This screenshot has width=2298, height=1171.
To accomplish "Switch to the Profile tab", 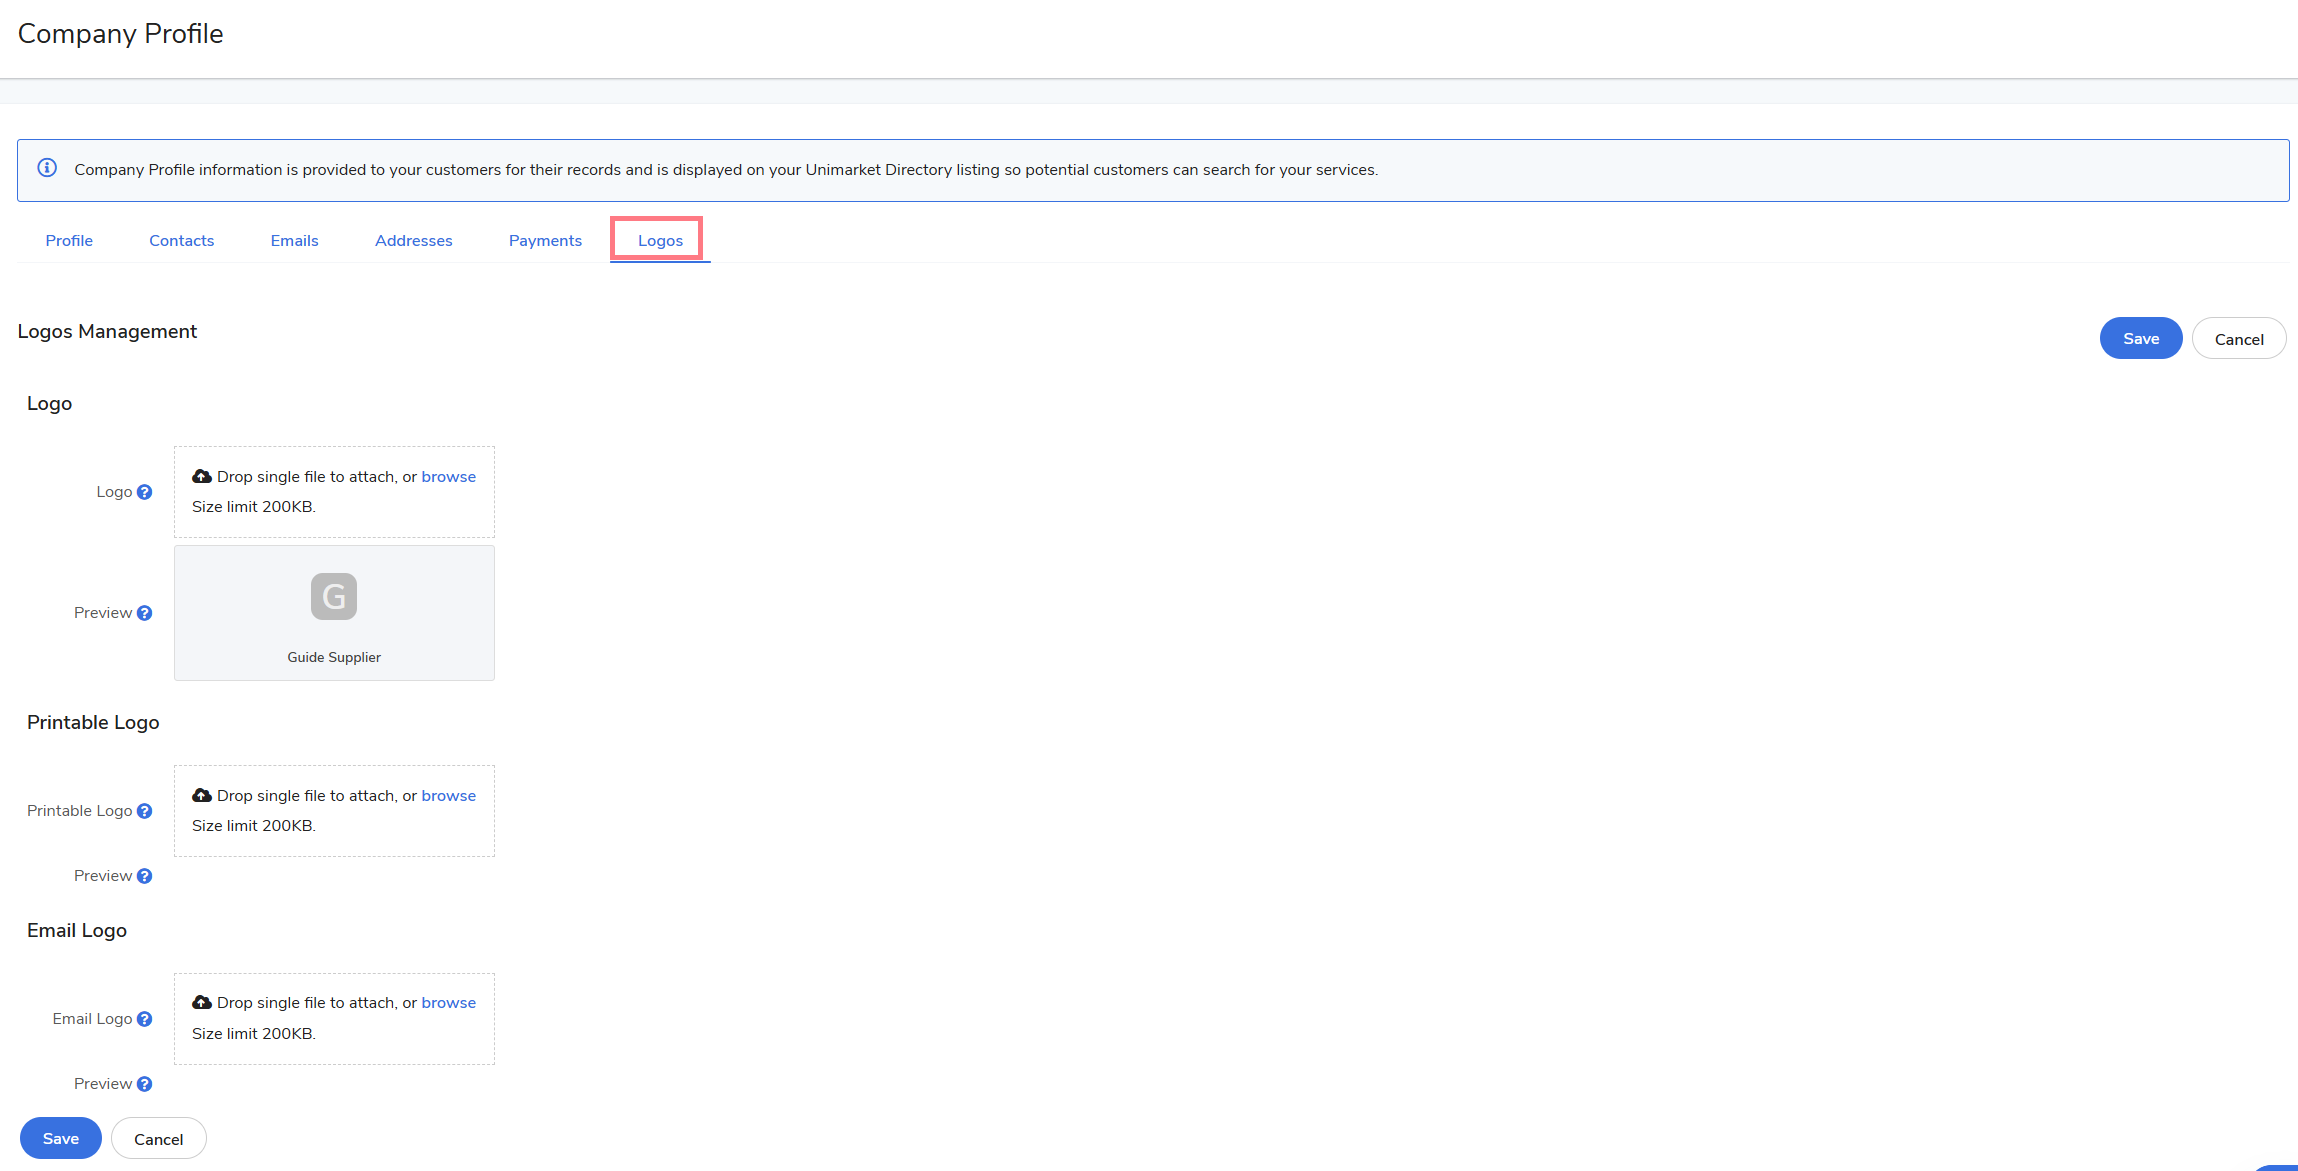I will coord(69,241).
